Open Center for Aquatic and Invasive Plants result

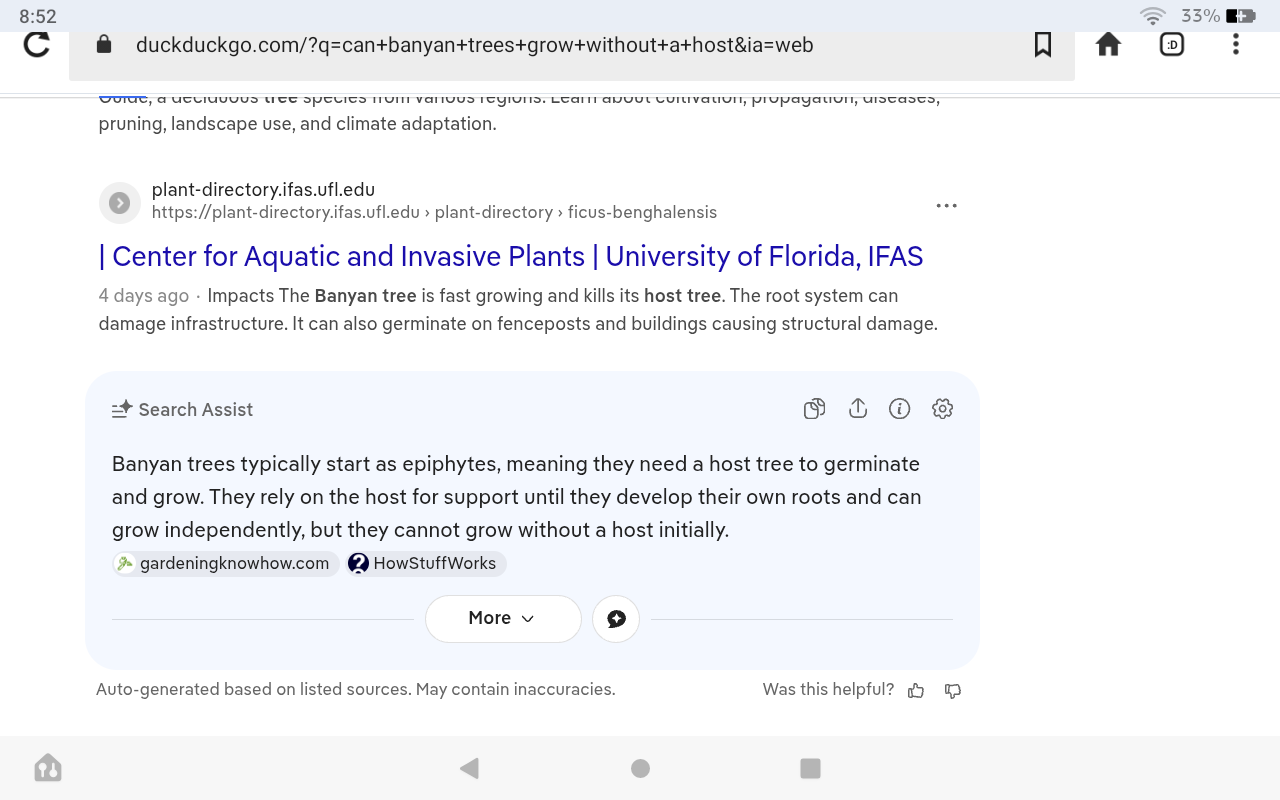[x=511, y=256]
